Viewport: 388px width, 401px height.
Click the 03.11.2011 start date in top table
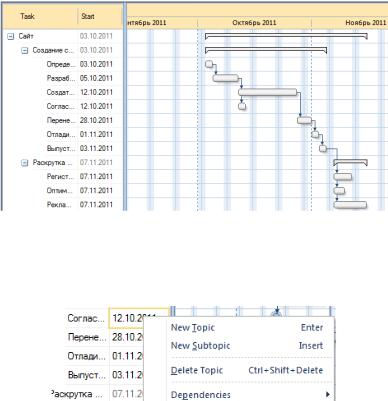[96, 148]
